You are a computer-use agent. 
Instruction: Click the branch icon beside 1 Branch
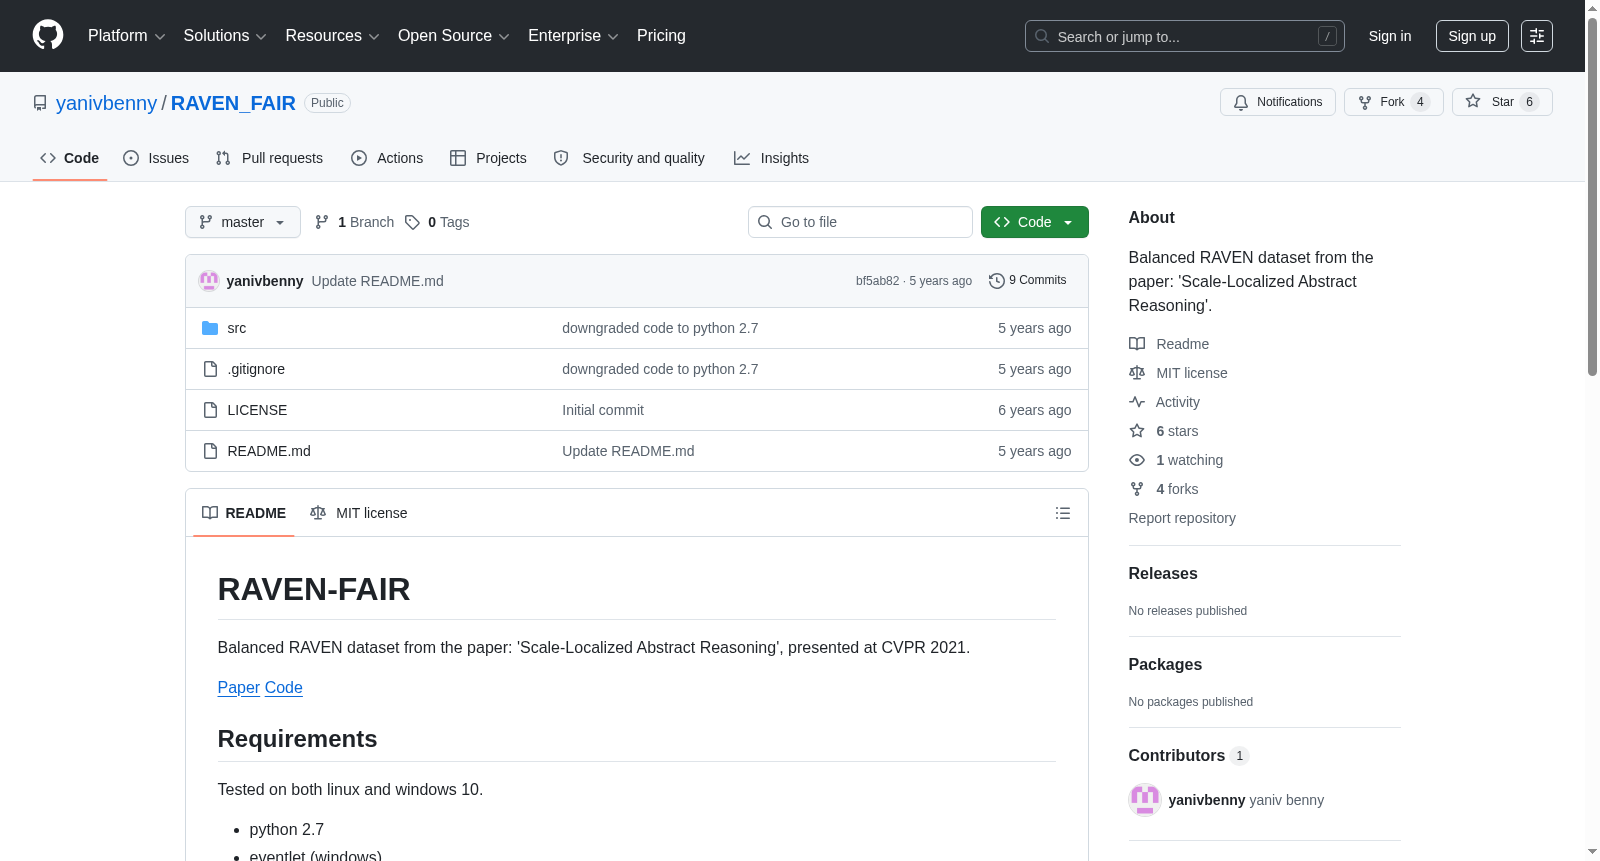pyautogui.click(x=322, y=222)
